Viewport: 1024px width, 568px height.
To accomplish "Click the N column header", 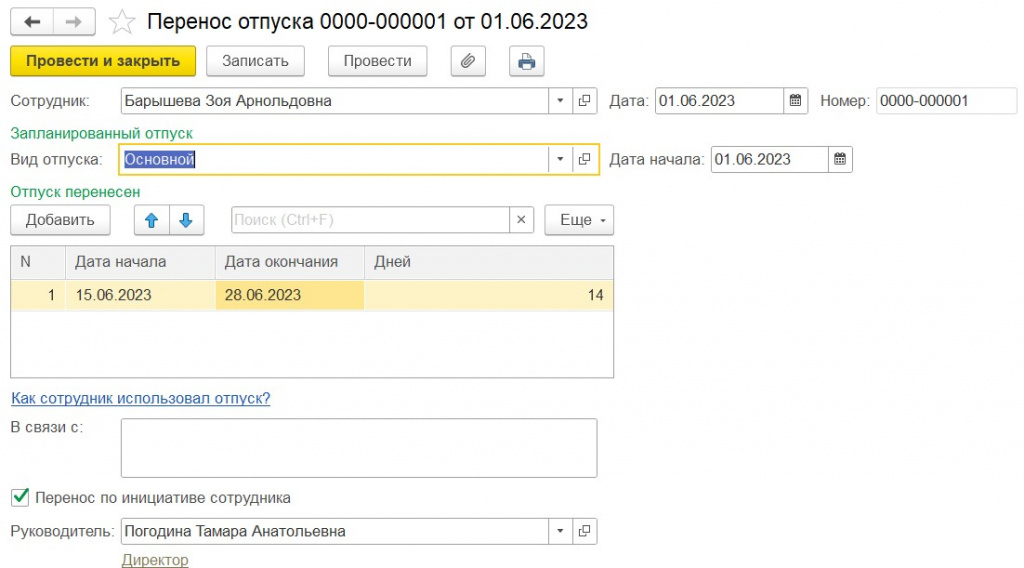I will click(38, 262).
